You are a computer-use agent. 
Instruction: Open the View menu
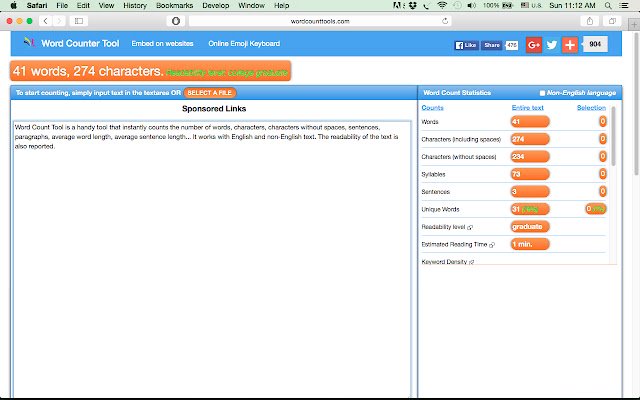point(106,5)
